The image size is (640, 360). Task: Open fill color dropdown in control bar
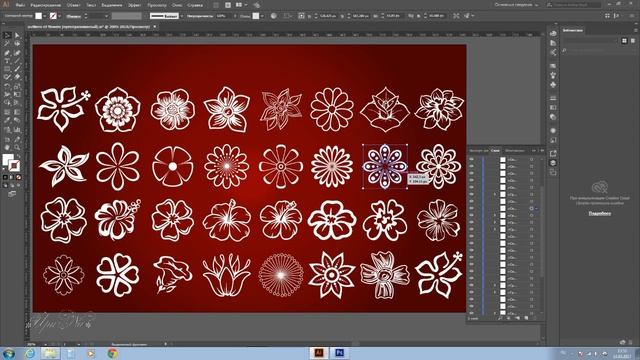click(x=44, y=16)
